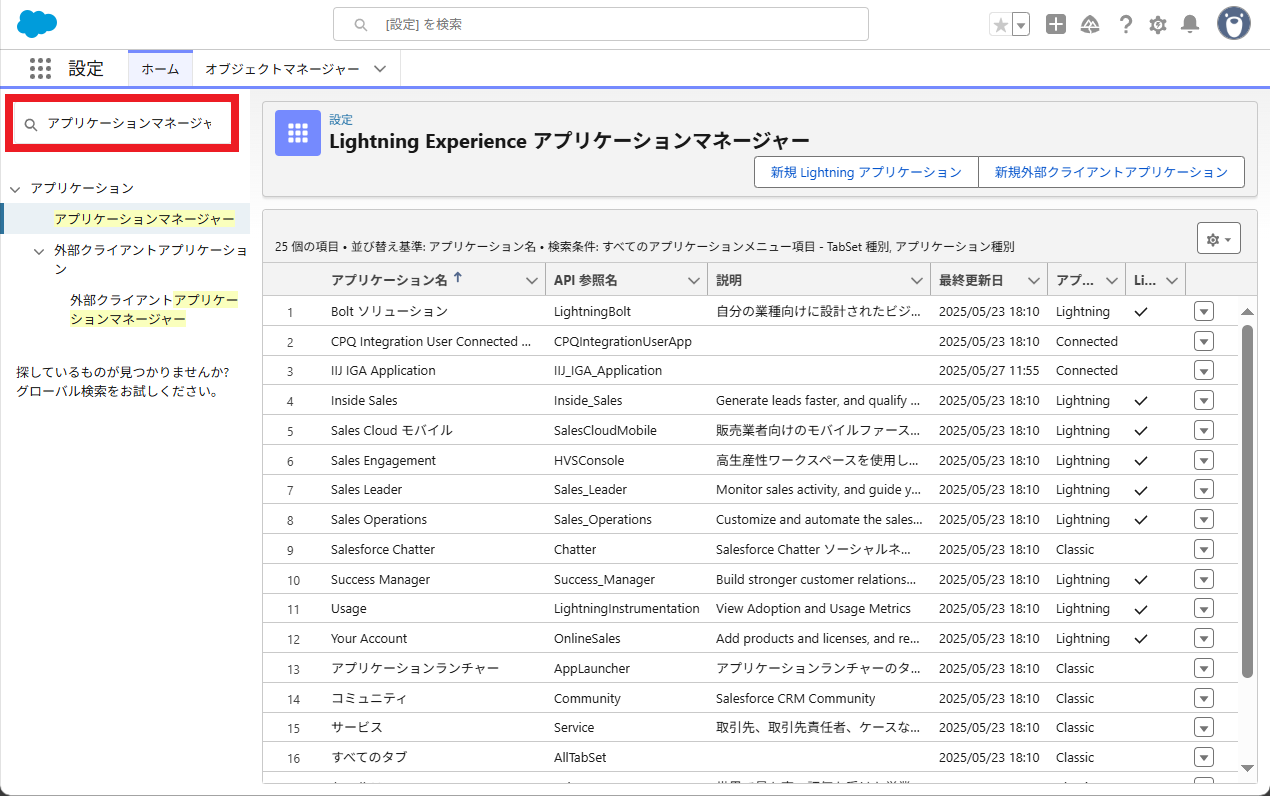View user profile avatar
This screenshot has height=796, width=1270.
(1233, 24)
